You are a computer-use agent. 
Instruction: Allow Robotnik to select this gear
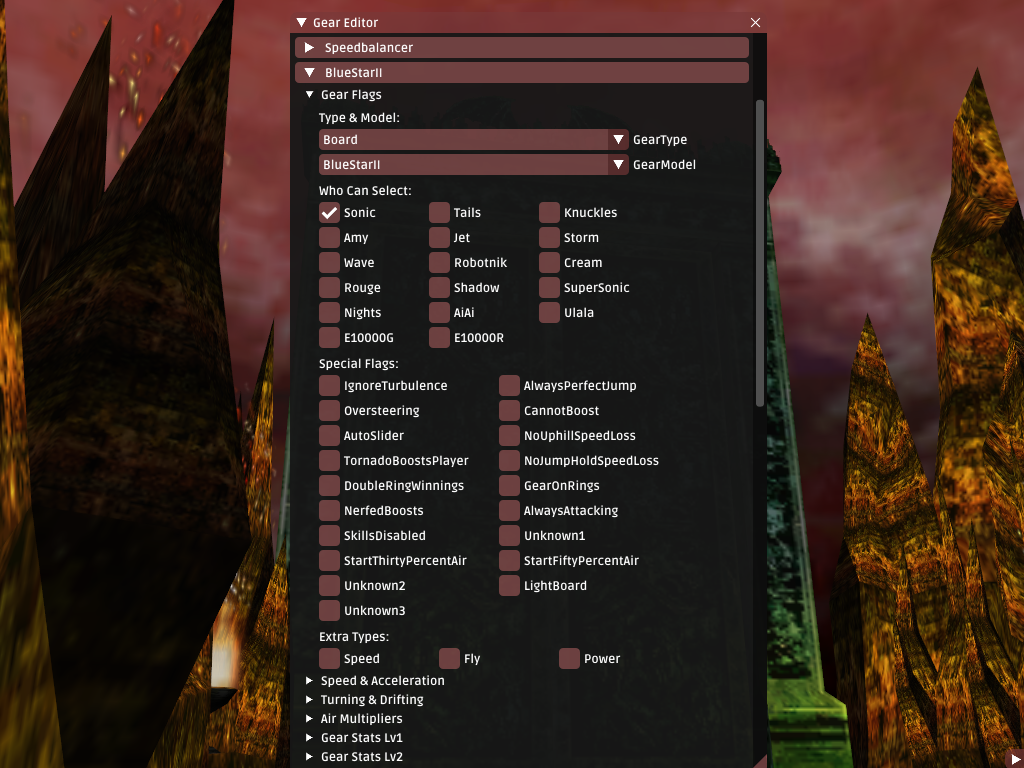[x=440, y=263]
